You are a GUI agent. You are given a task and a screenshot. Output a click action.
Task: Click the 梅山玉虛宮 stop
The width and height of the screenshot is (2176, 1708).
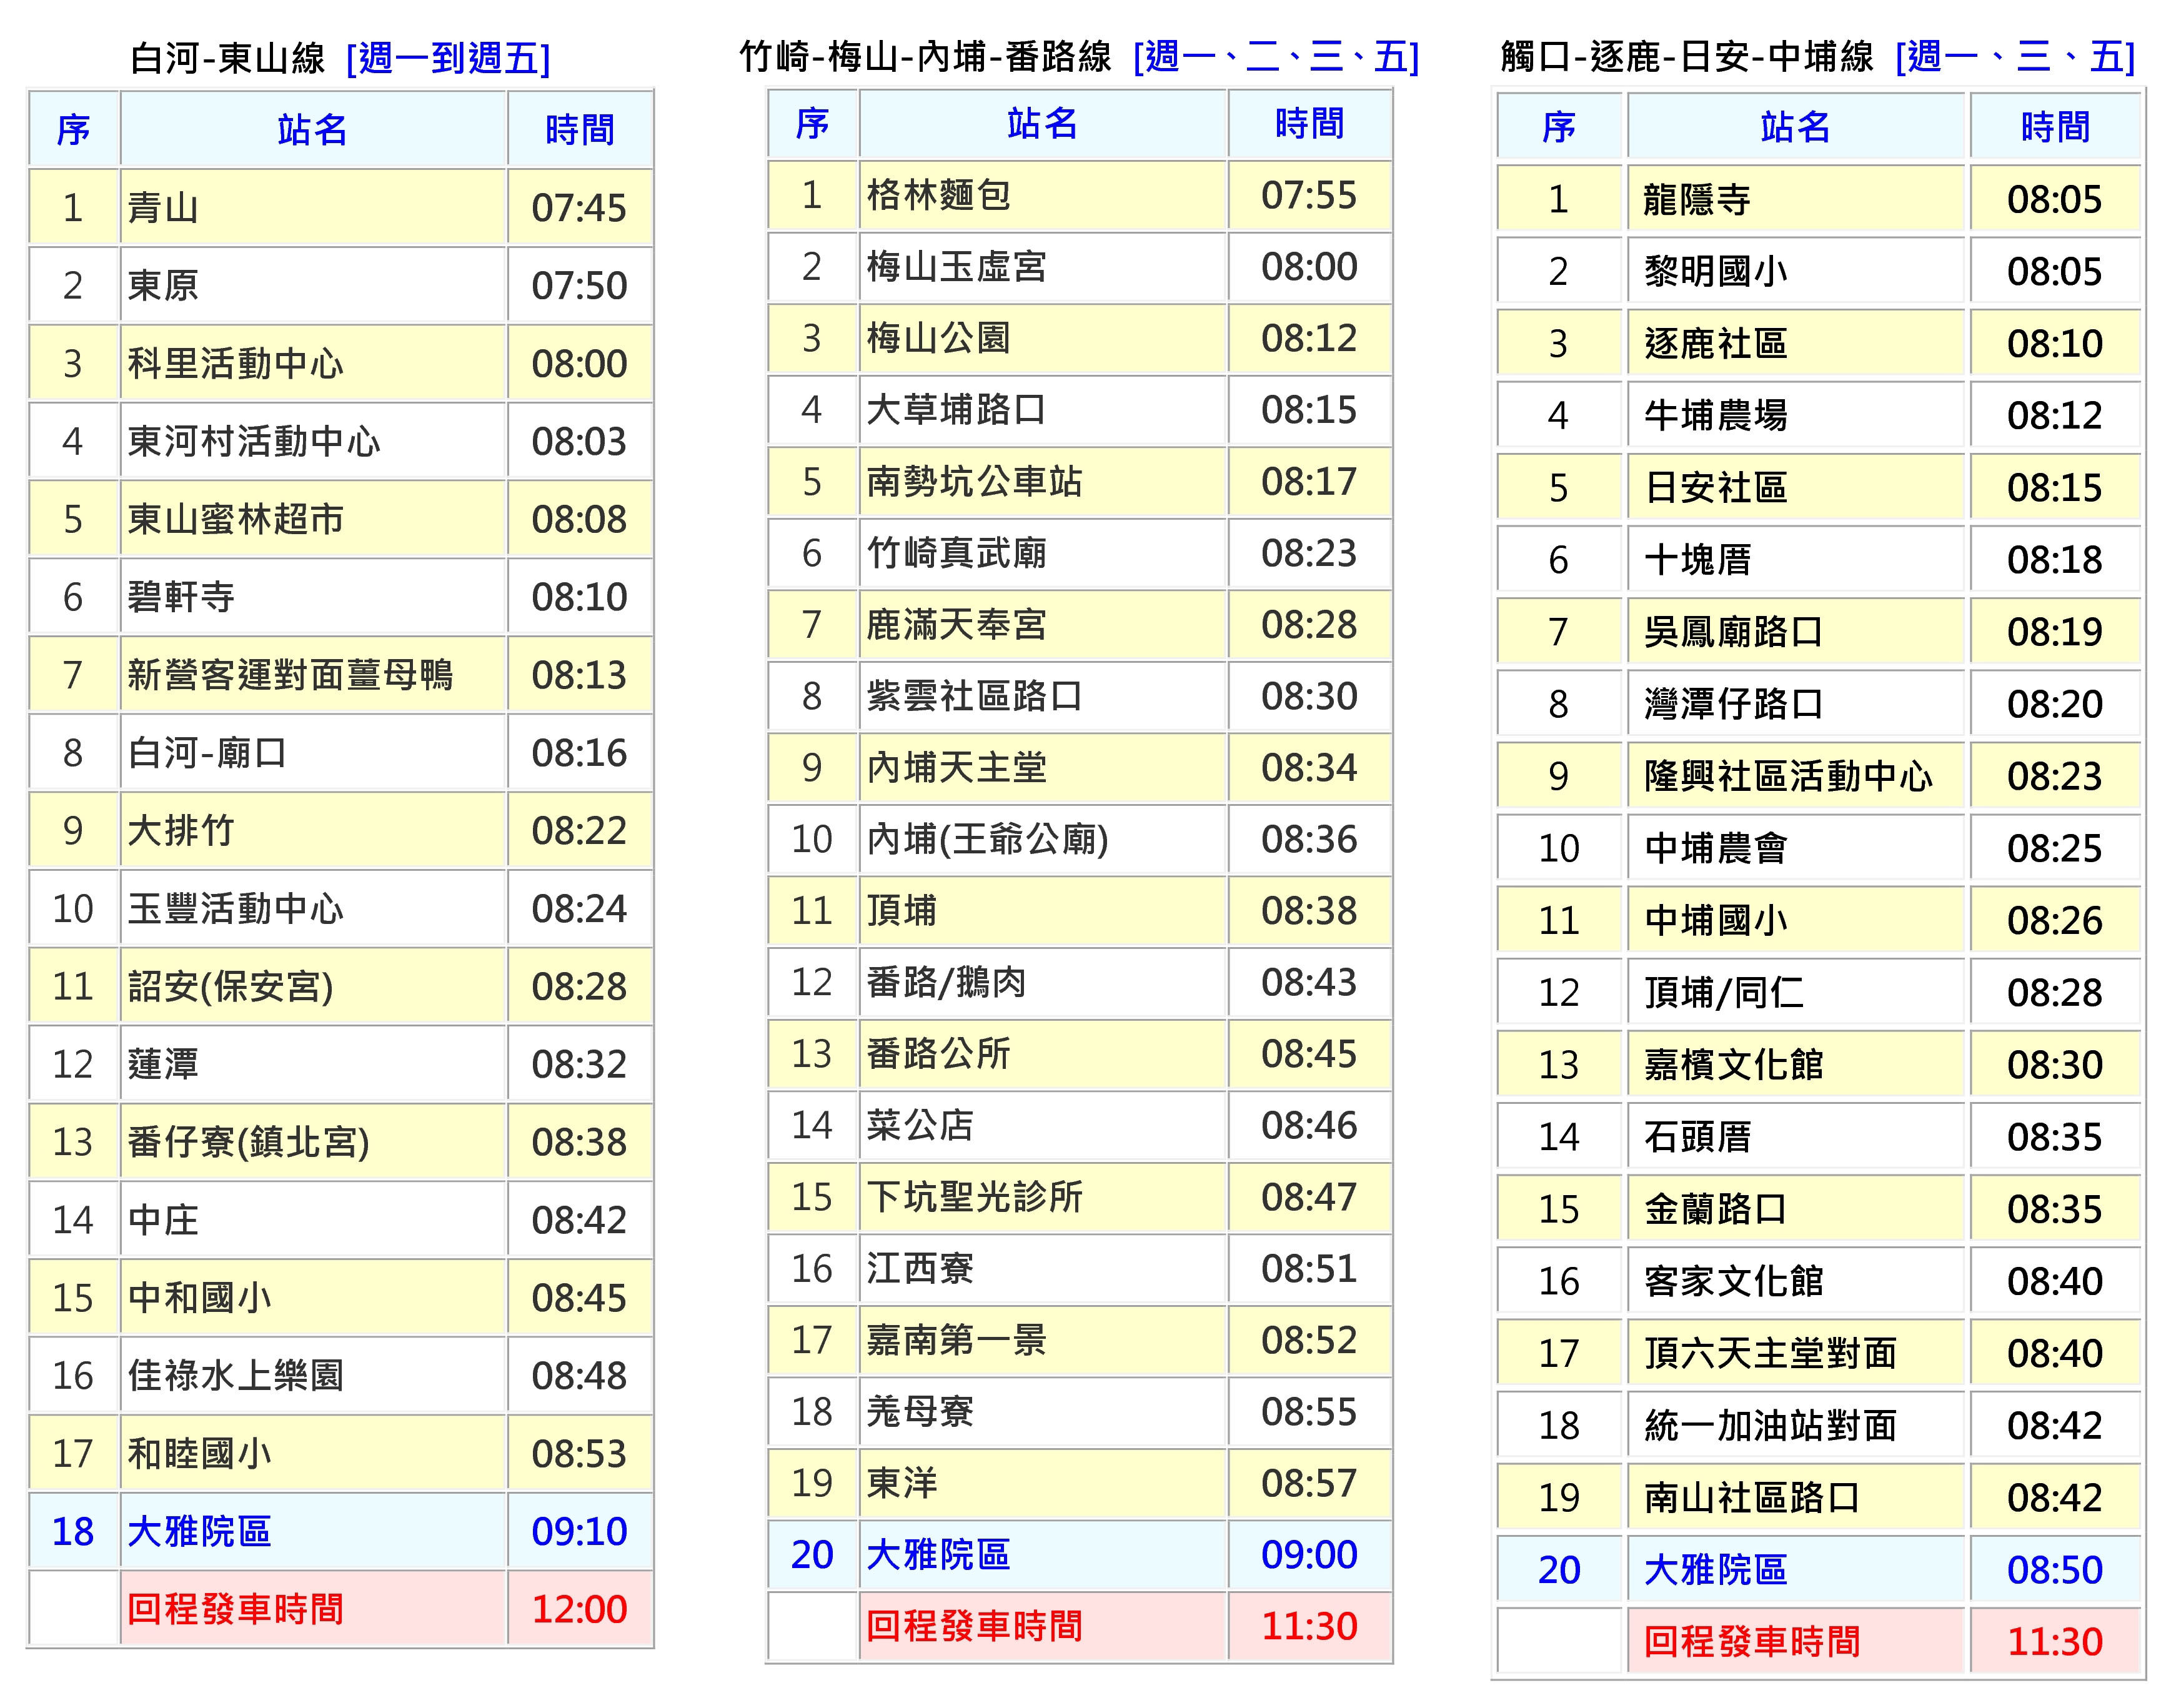click(x=956, y=267)
